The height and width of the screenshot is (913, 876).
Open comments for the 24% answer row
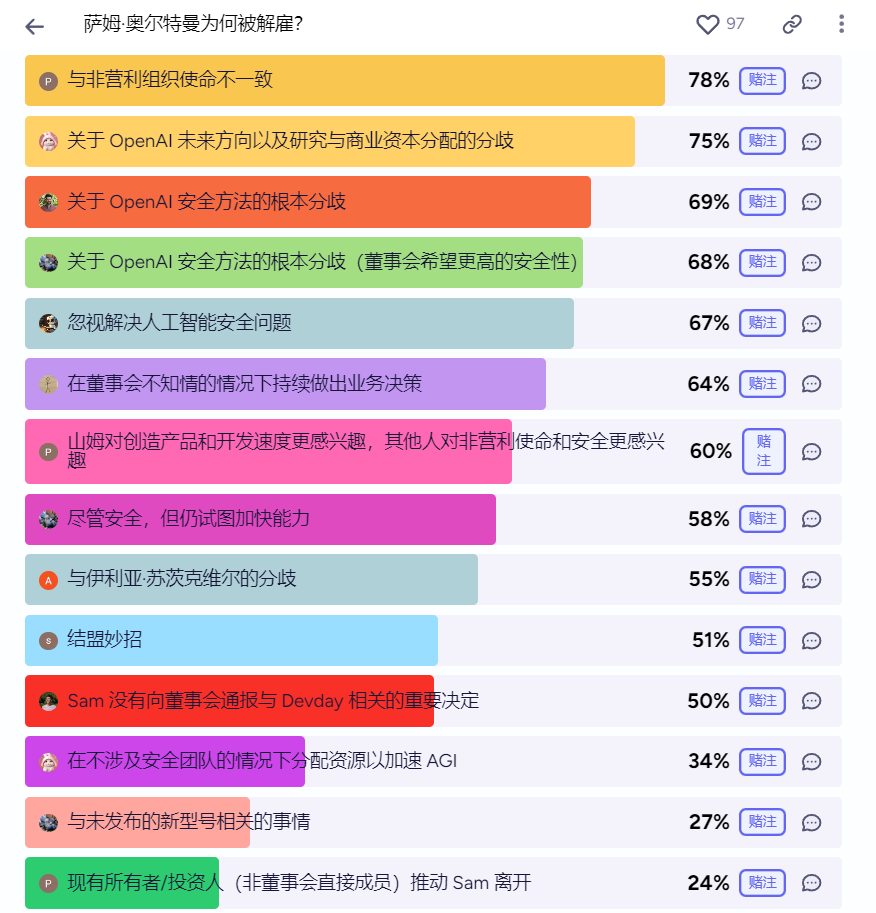click(x=811, y=883)
